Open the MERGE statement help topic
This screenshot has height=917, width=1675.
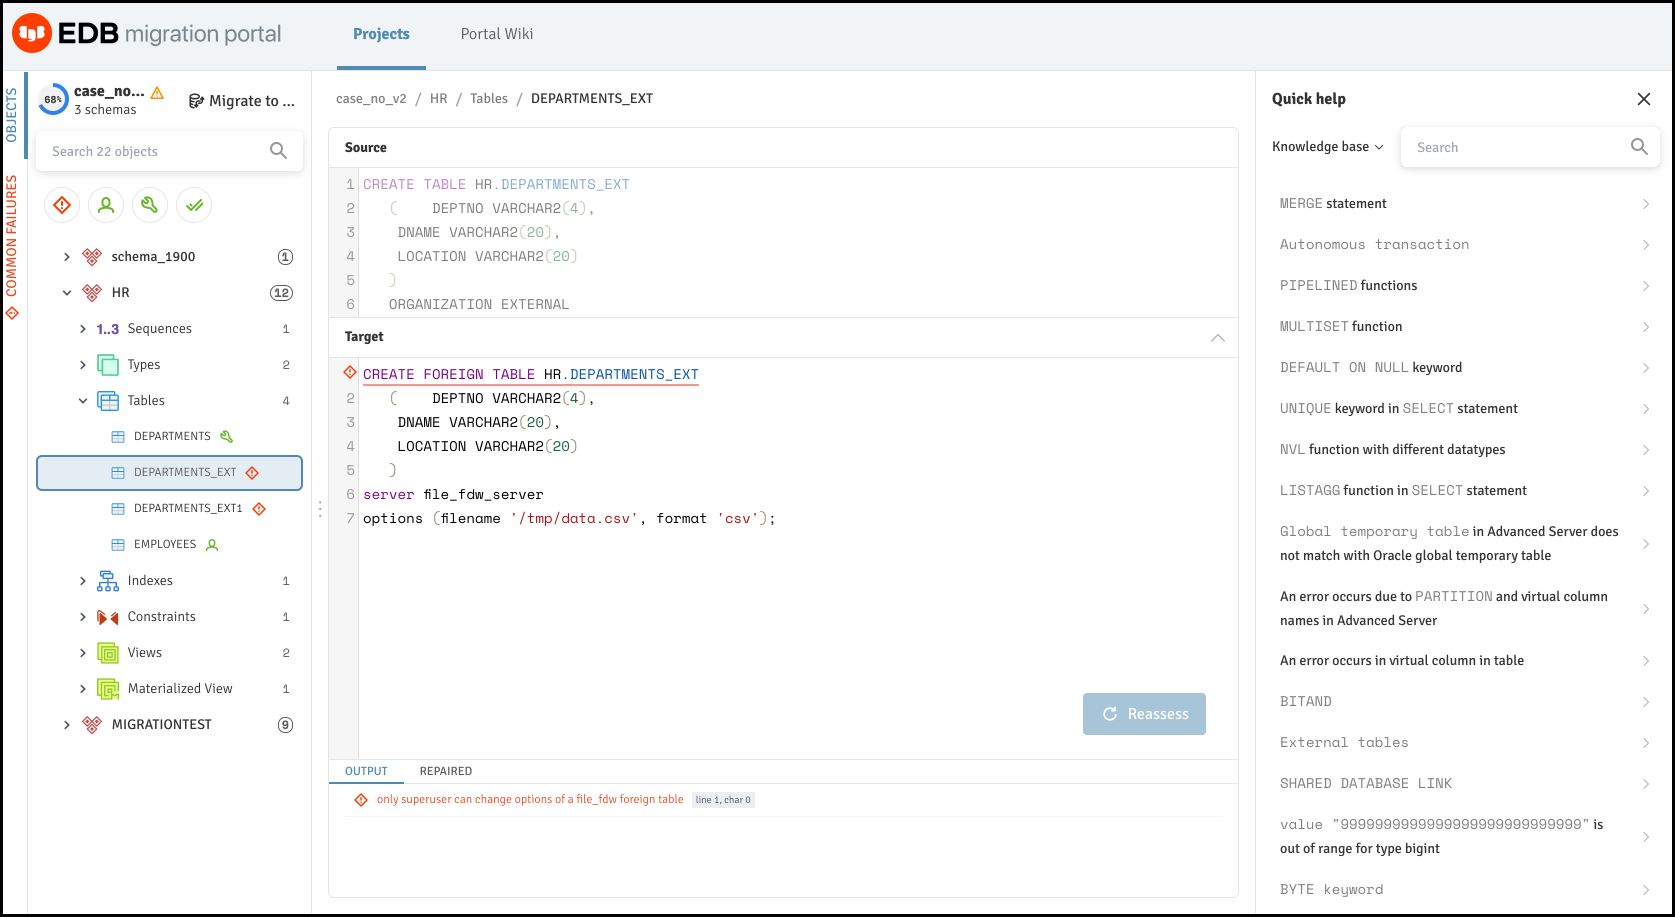click(x=1464, y=204)
